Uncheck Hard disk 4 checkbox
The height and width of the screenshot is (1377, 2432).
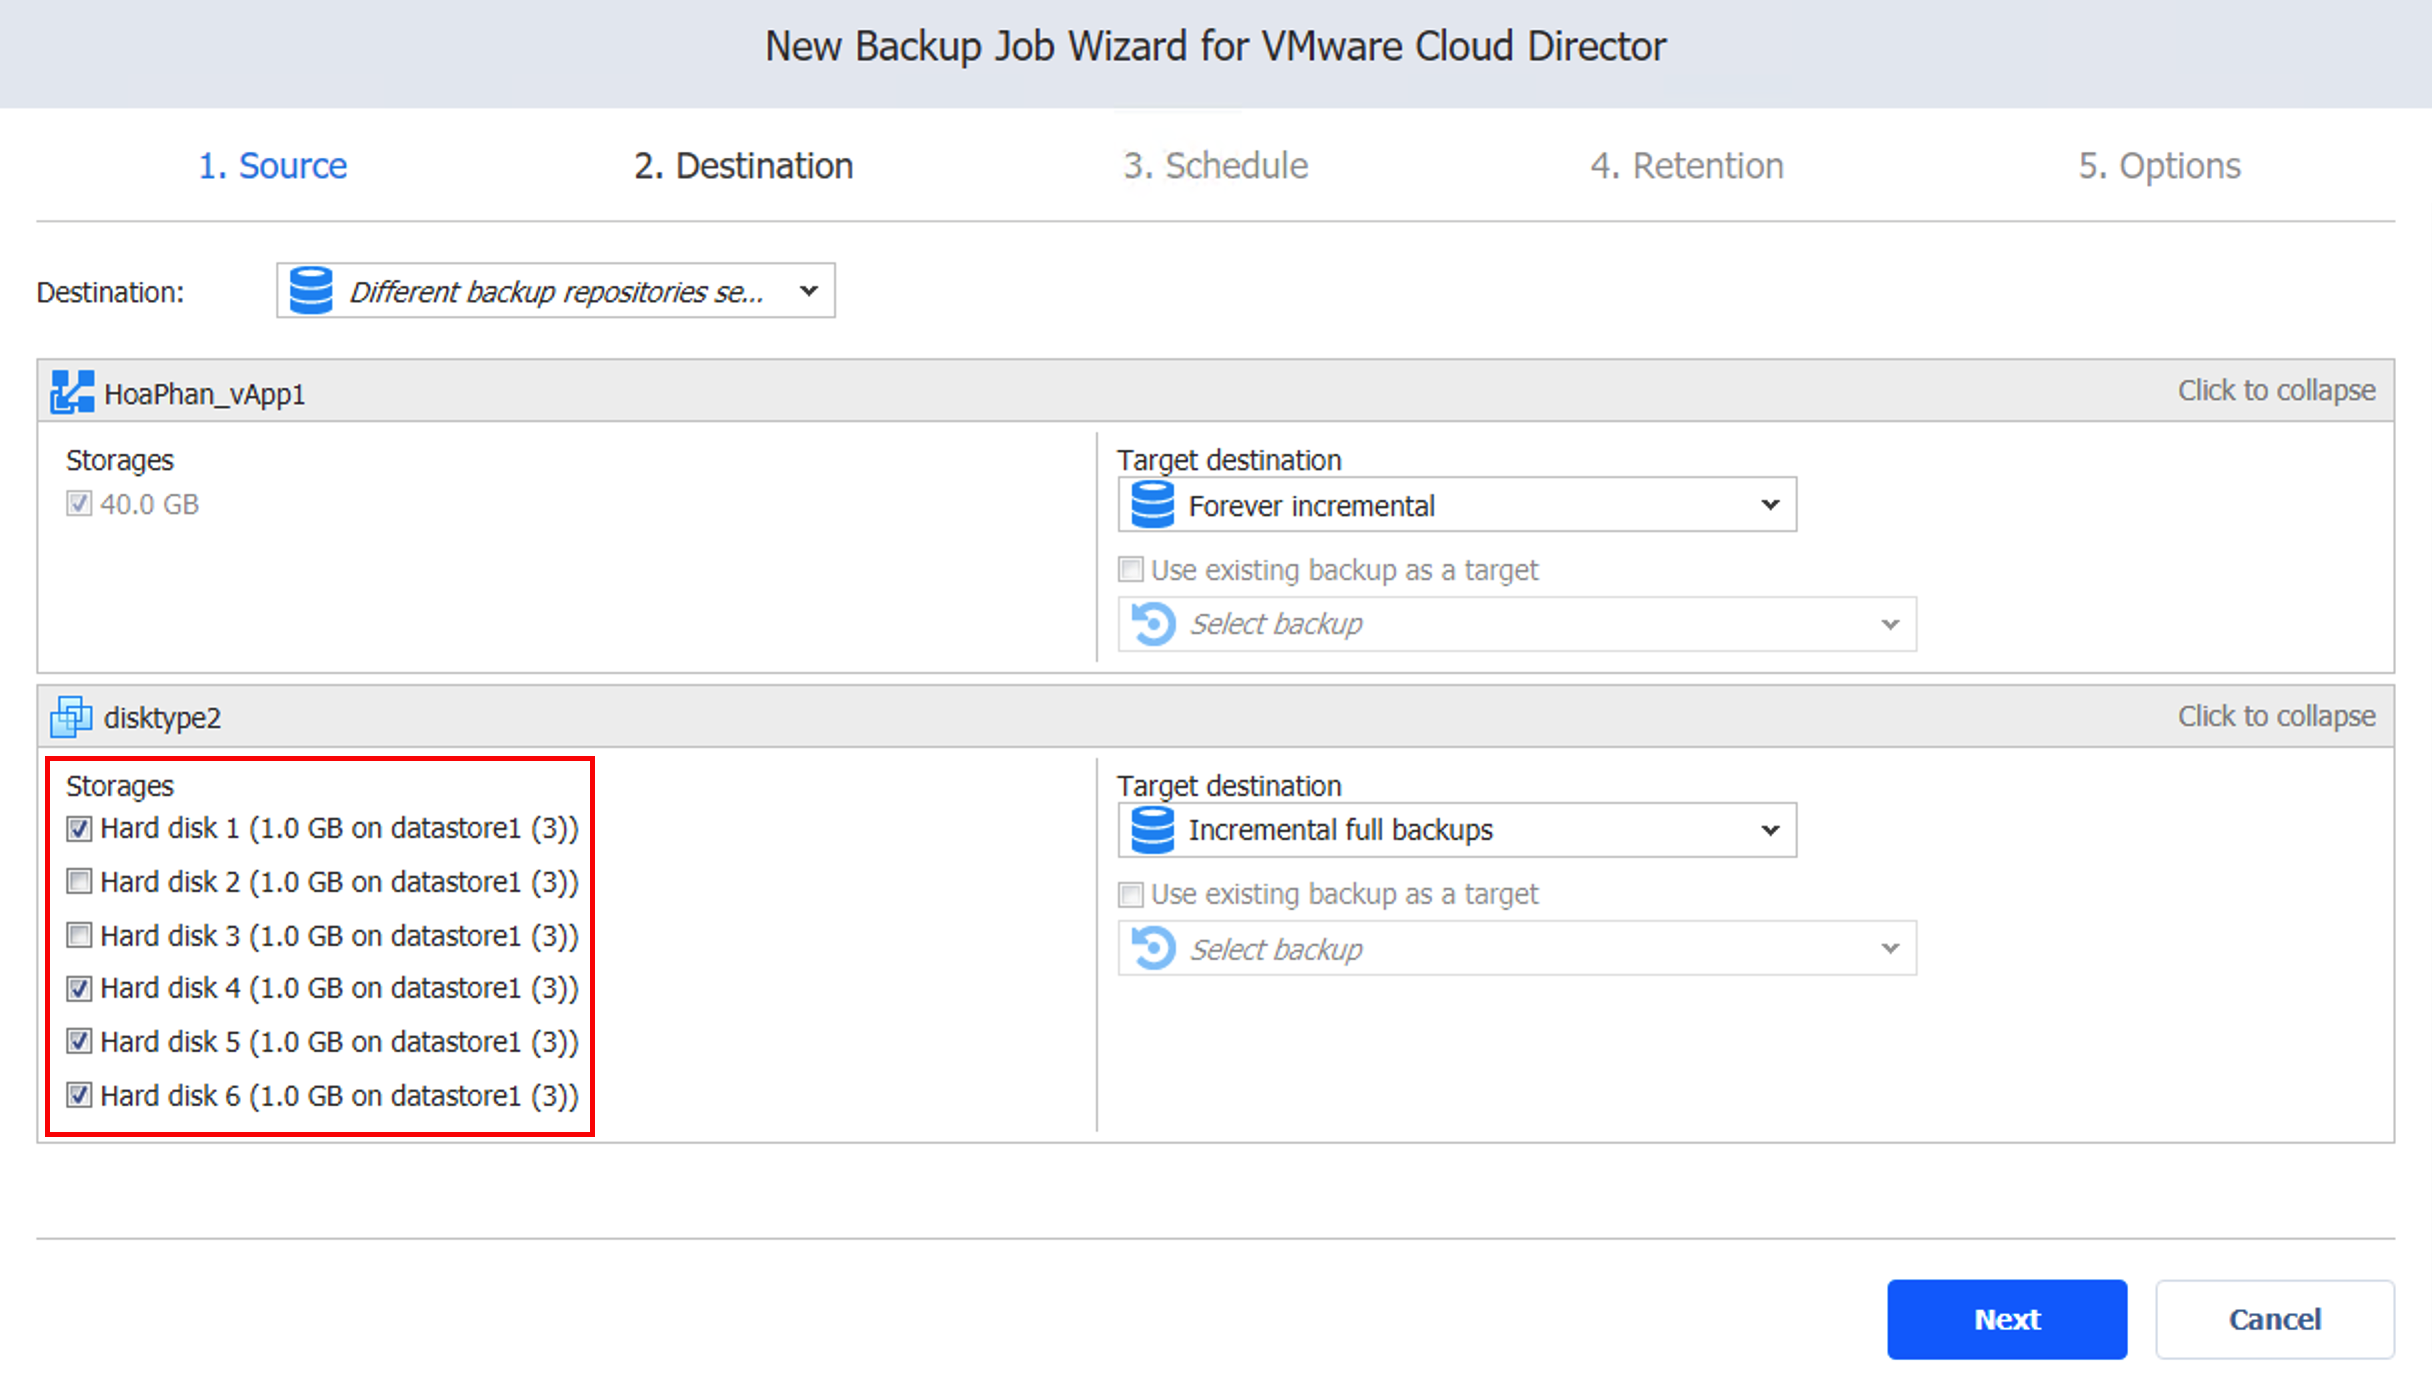coord(79,988)
